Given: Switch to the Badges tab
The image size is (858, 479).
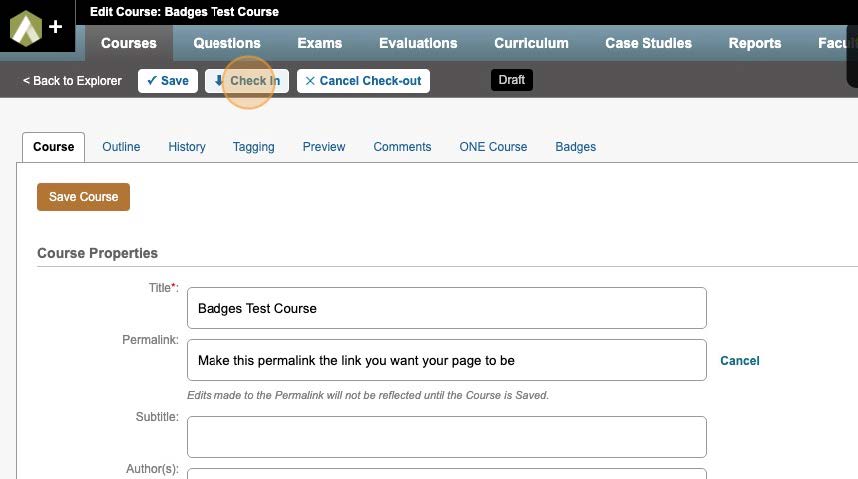Looking at the screenshot, I should click(576, 147).
